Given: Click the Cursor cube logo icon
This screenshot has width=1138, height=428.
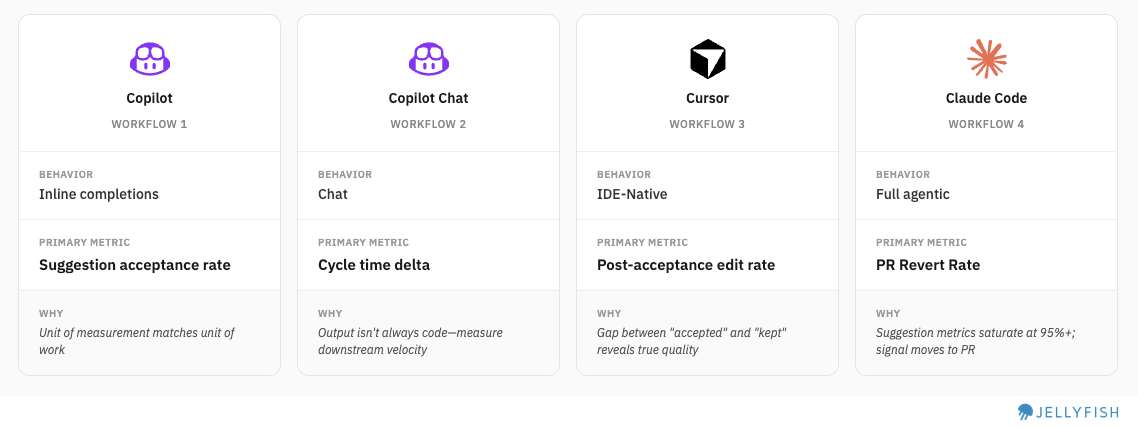Looking at the screenshot, I should 707,59.
